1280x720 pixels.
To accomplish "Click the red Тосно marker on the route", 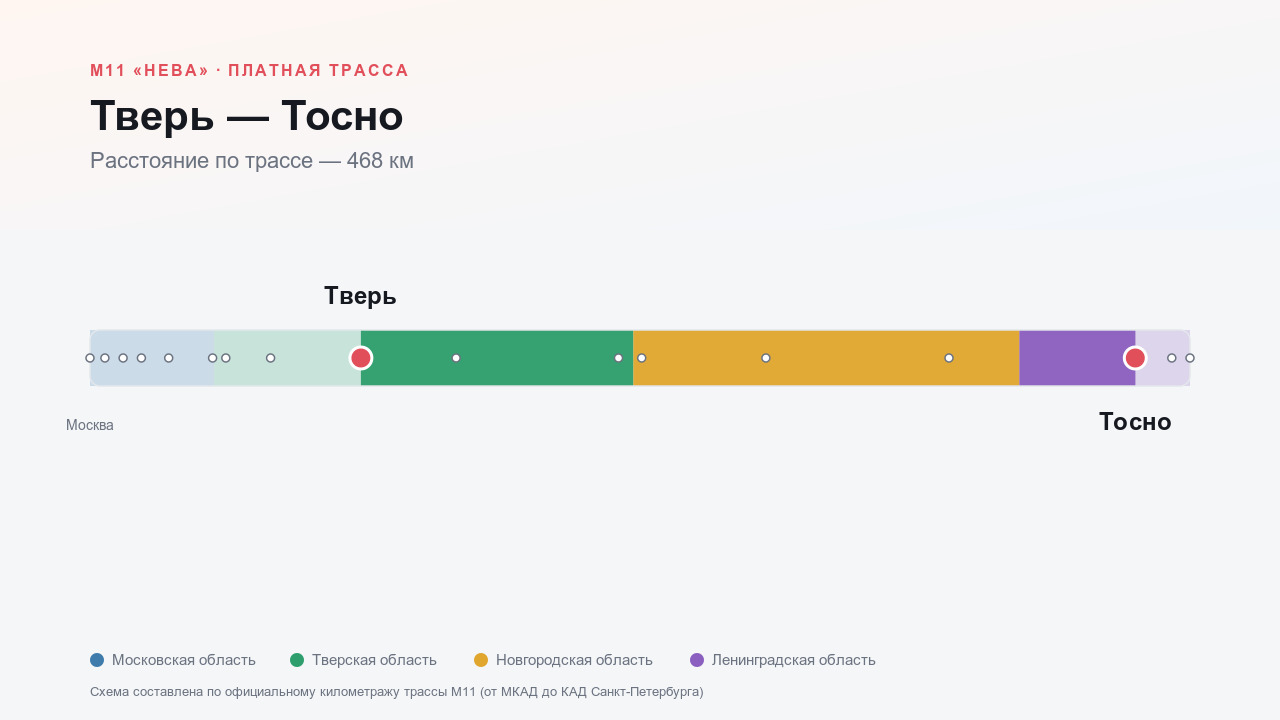I will tap(1135, 358).
